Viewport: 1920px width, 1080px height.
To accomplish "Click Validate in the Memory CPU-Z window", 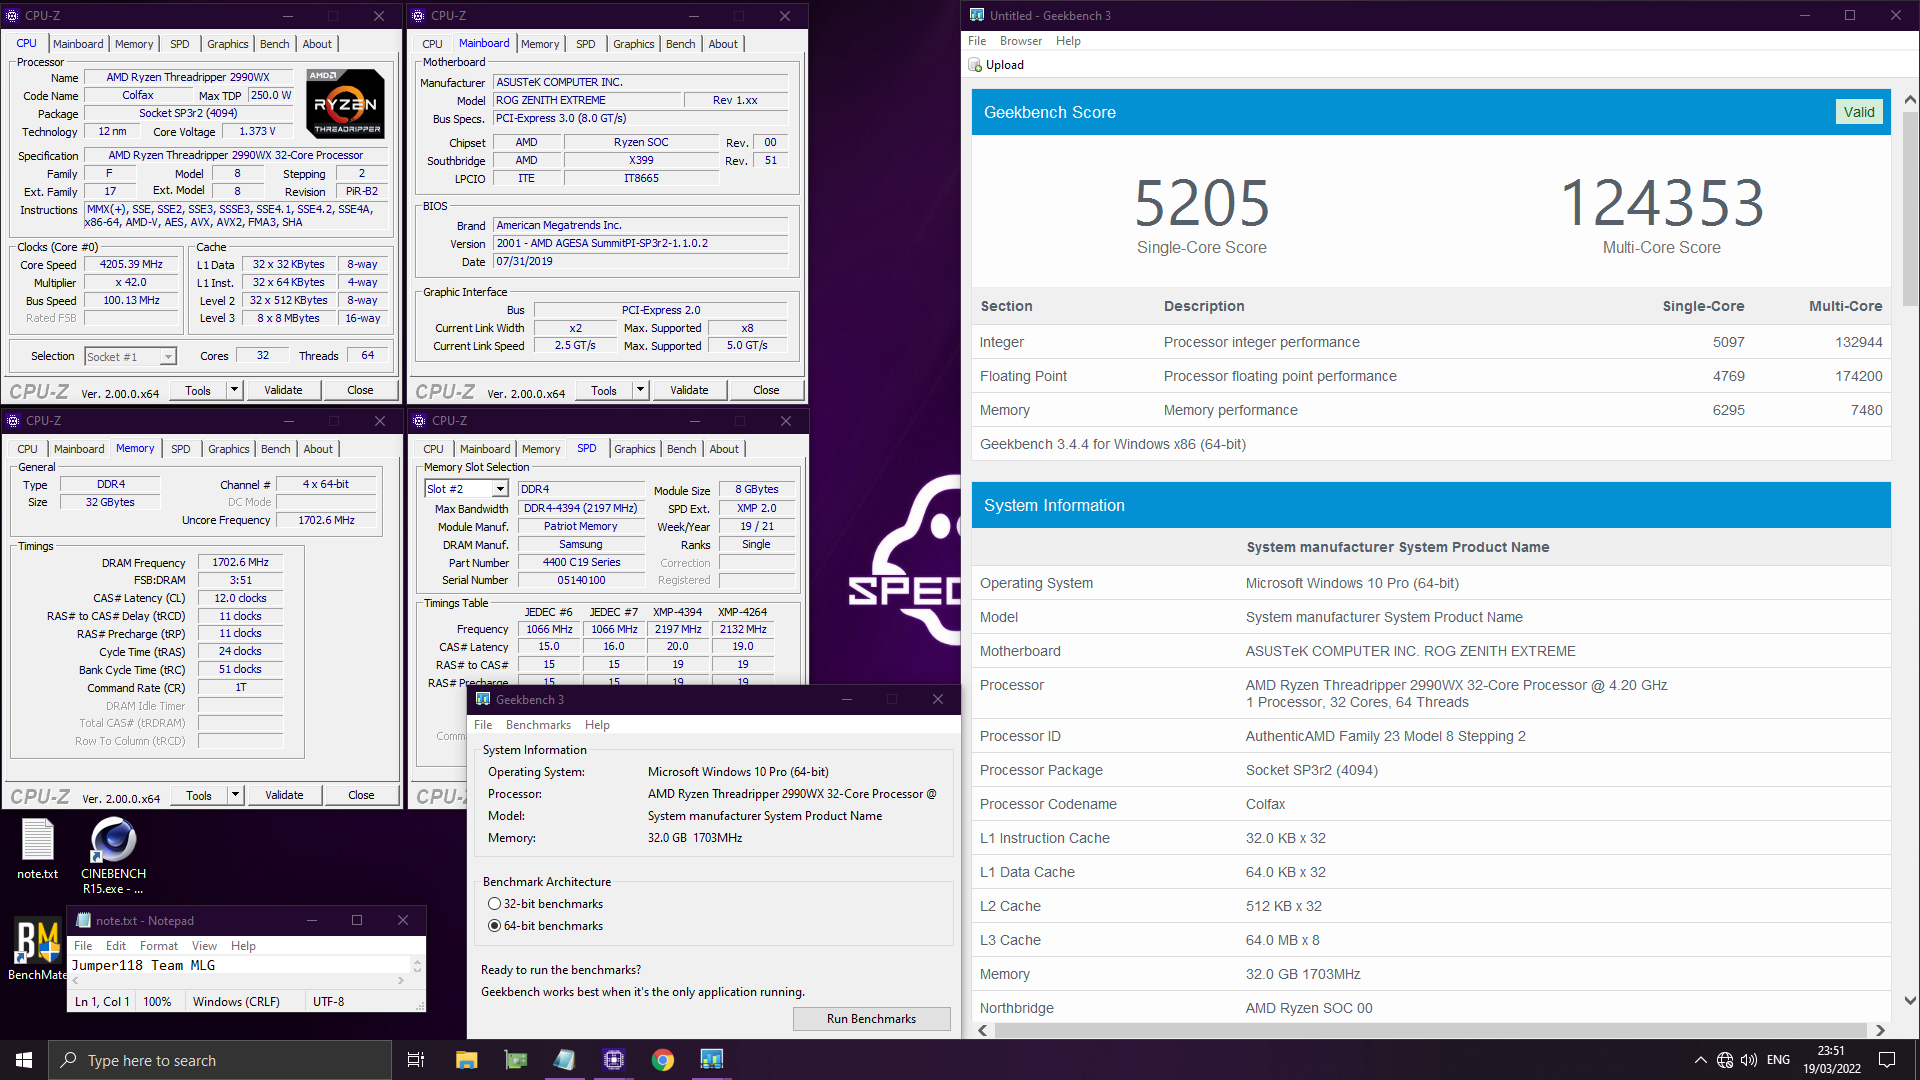I will (x=284, y=795).
